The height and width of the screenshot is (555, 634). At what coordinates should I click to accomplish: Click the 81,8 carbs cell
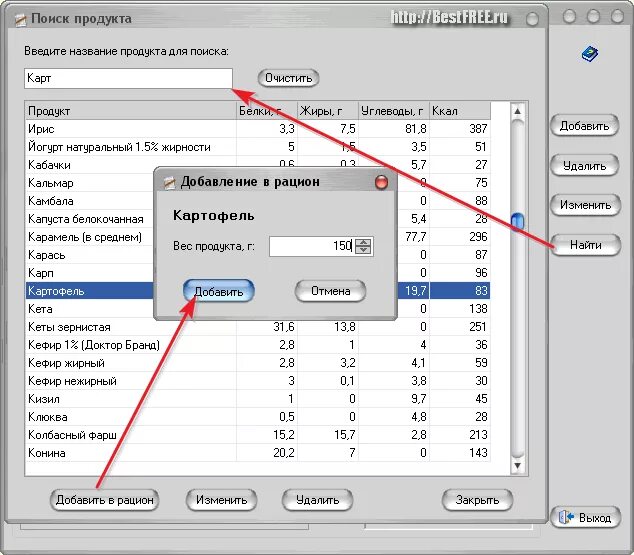pos(394,129)
